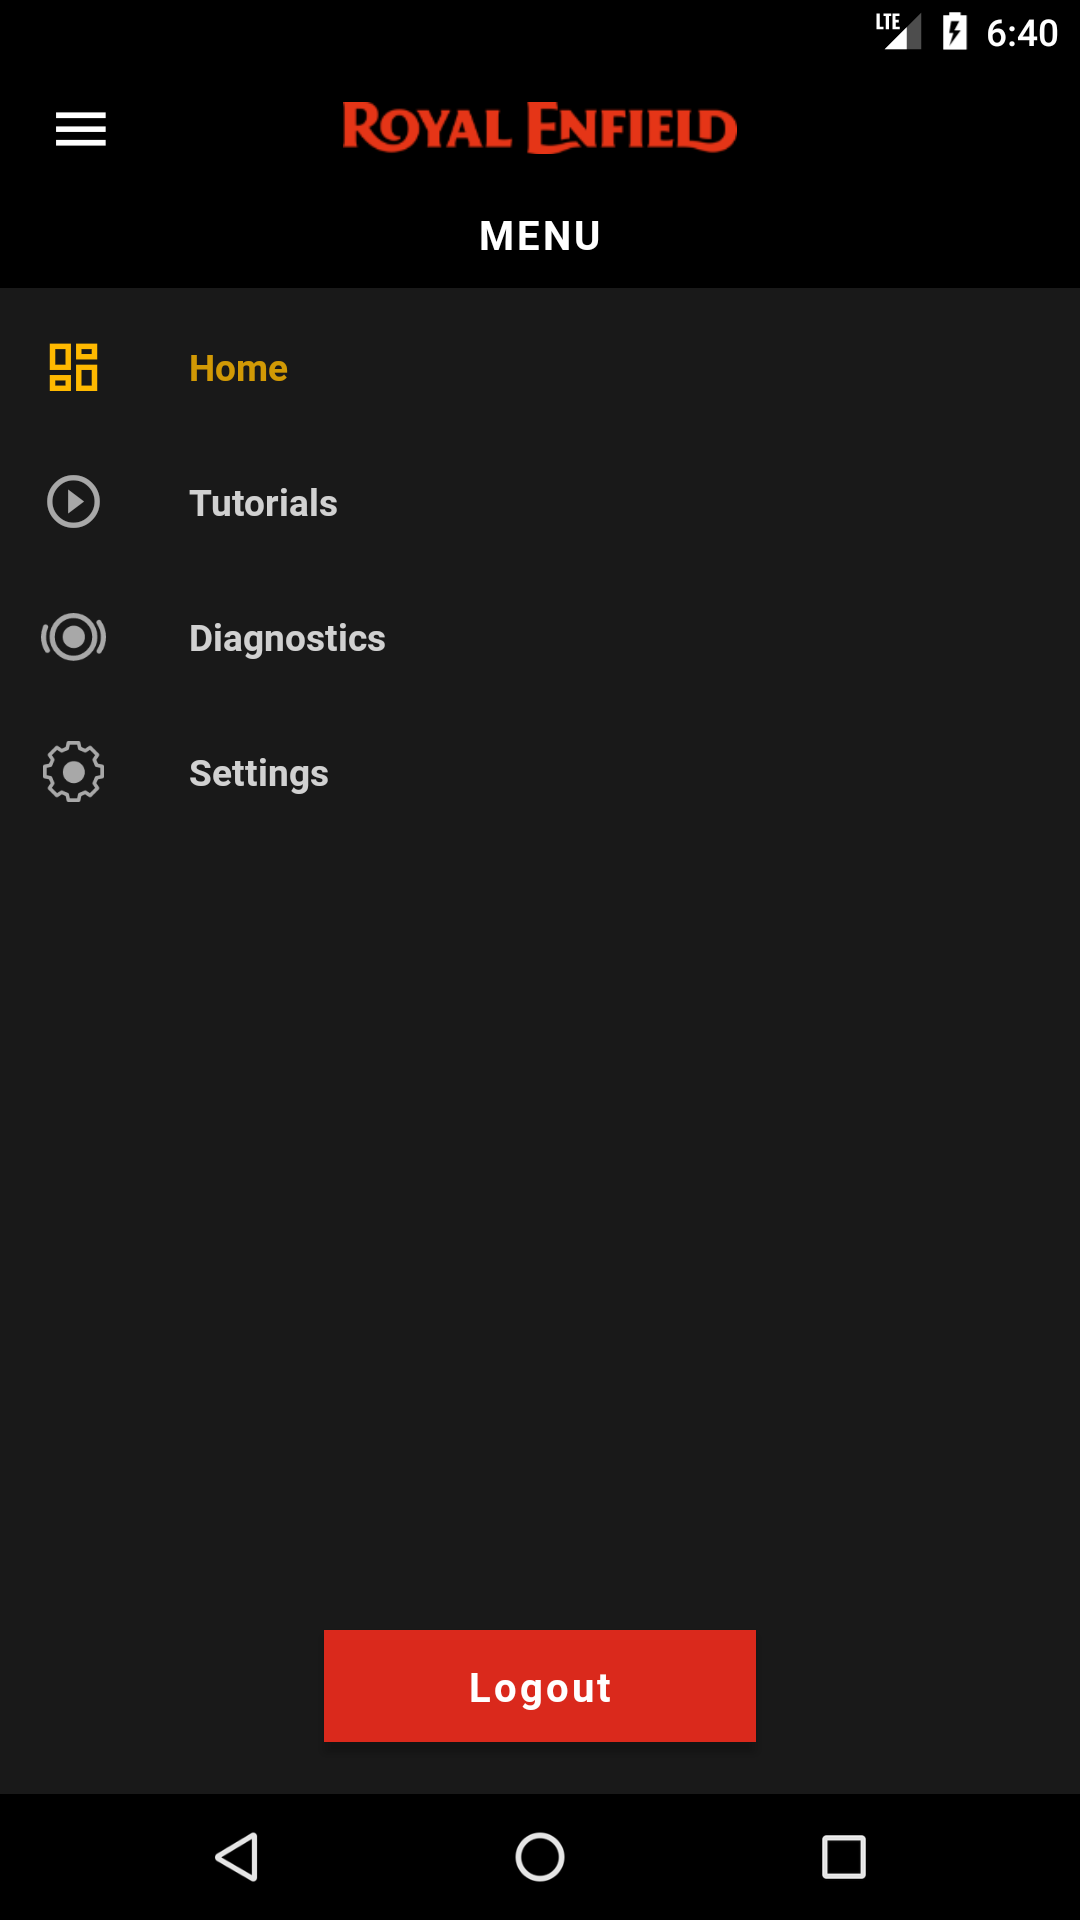Viewport: 1080px width, 1920px height.
Task: Click the Settings gear icon
Action: click(x=73, y=772)
